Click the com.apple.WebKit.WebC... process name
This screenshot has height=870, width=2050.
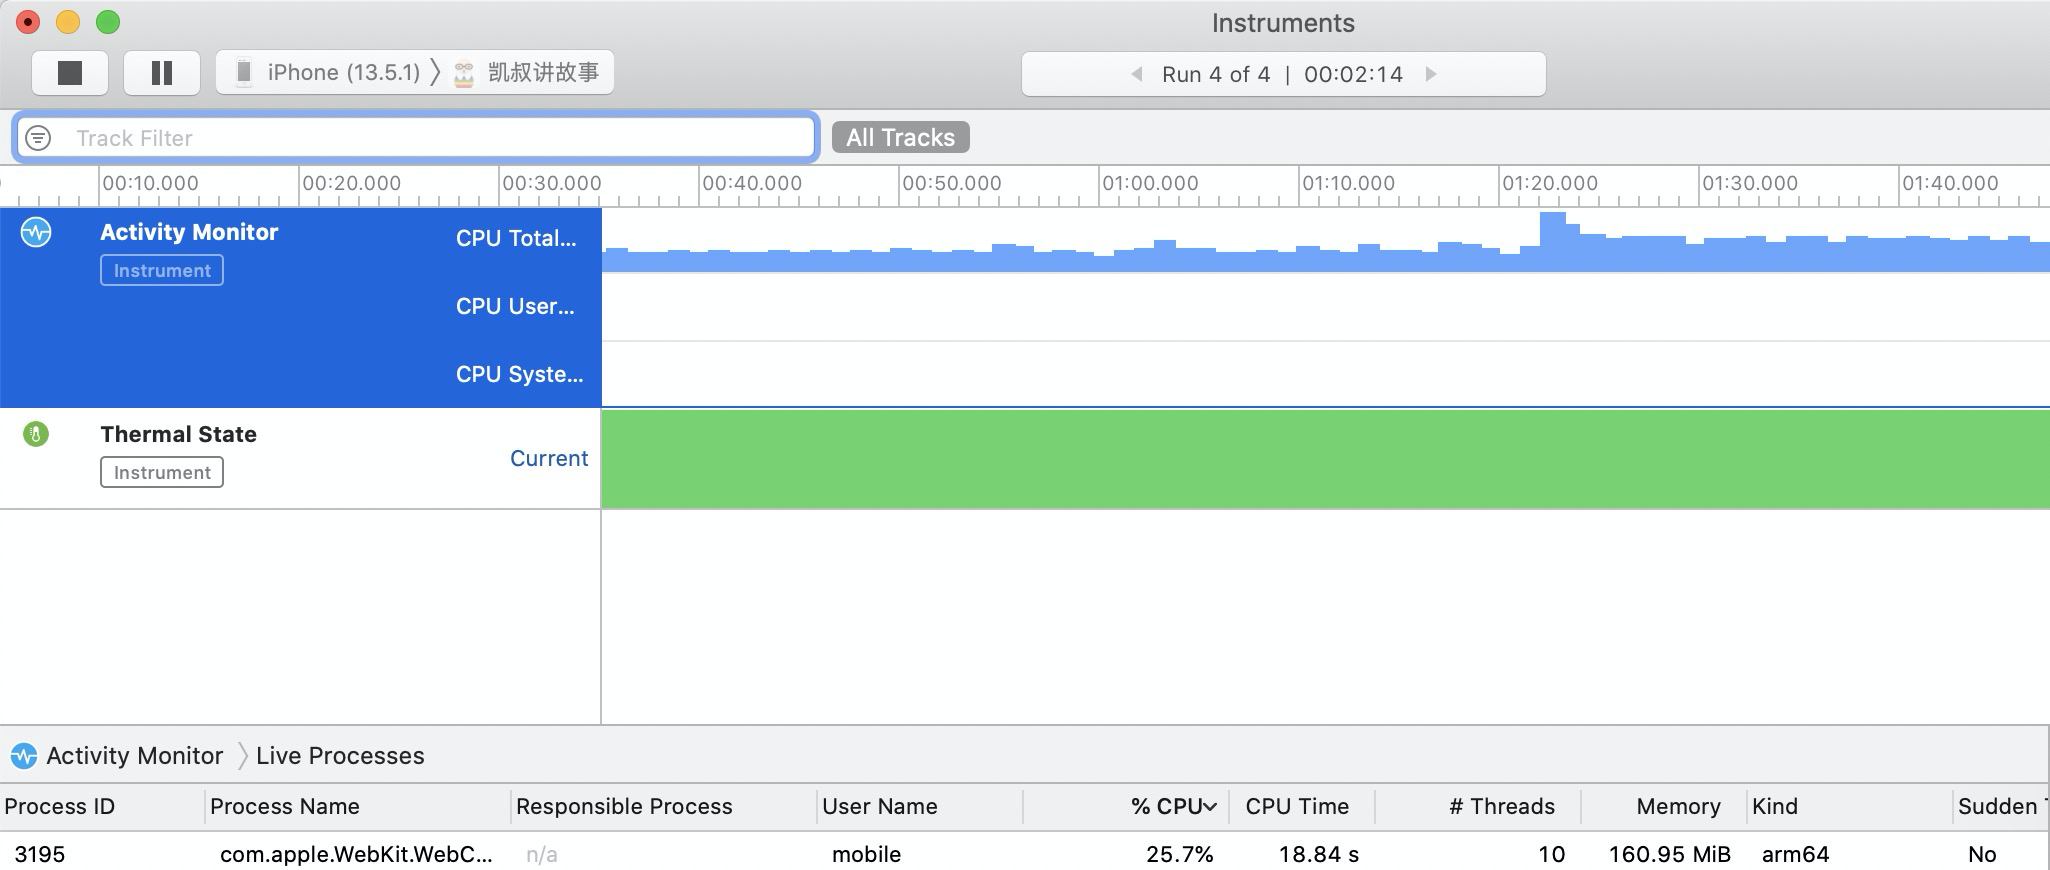356,854
